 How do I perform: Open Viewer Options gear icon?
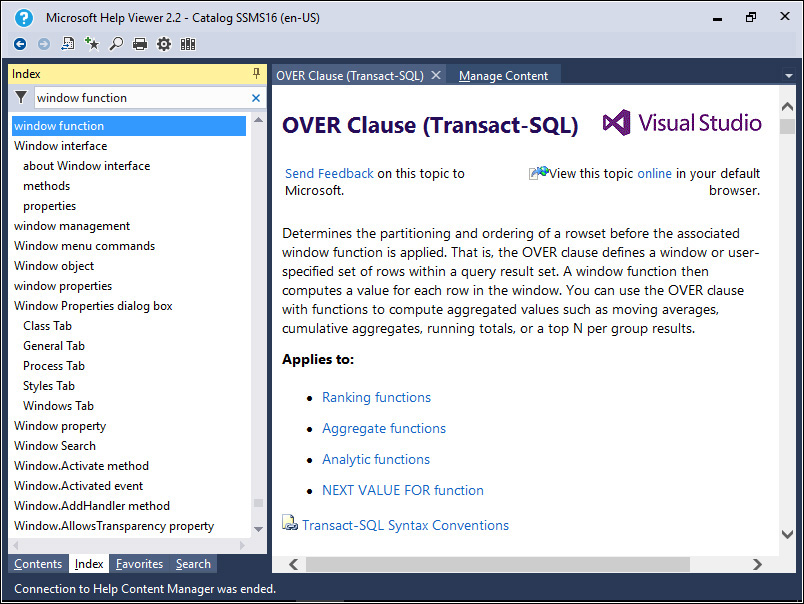coord(164,44)
